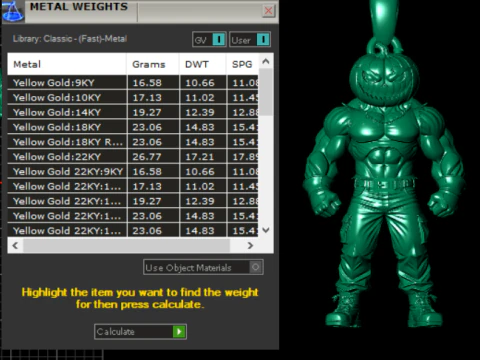
Task: Select the Yellow Gold:22KY row
Action: (133, 156)
